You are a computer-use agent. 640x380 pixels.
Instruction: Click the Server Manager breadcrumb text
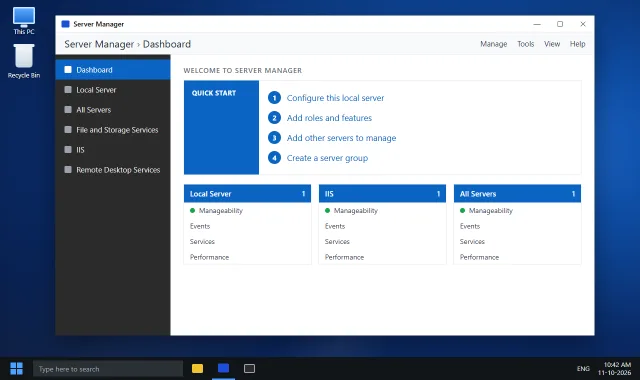(99, 44)
